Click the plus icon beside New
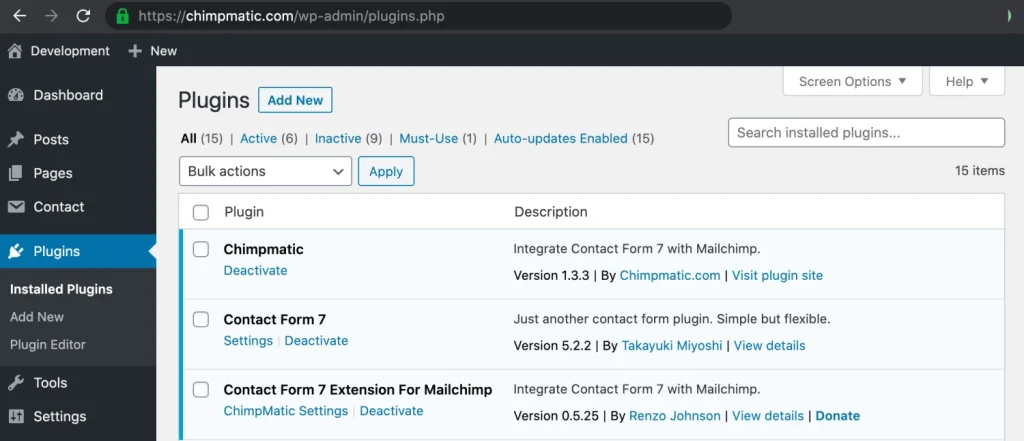This screenshot has width=1024, height=441. pyautogui.click(x=135, y=51)
